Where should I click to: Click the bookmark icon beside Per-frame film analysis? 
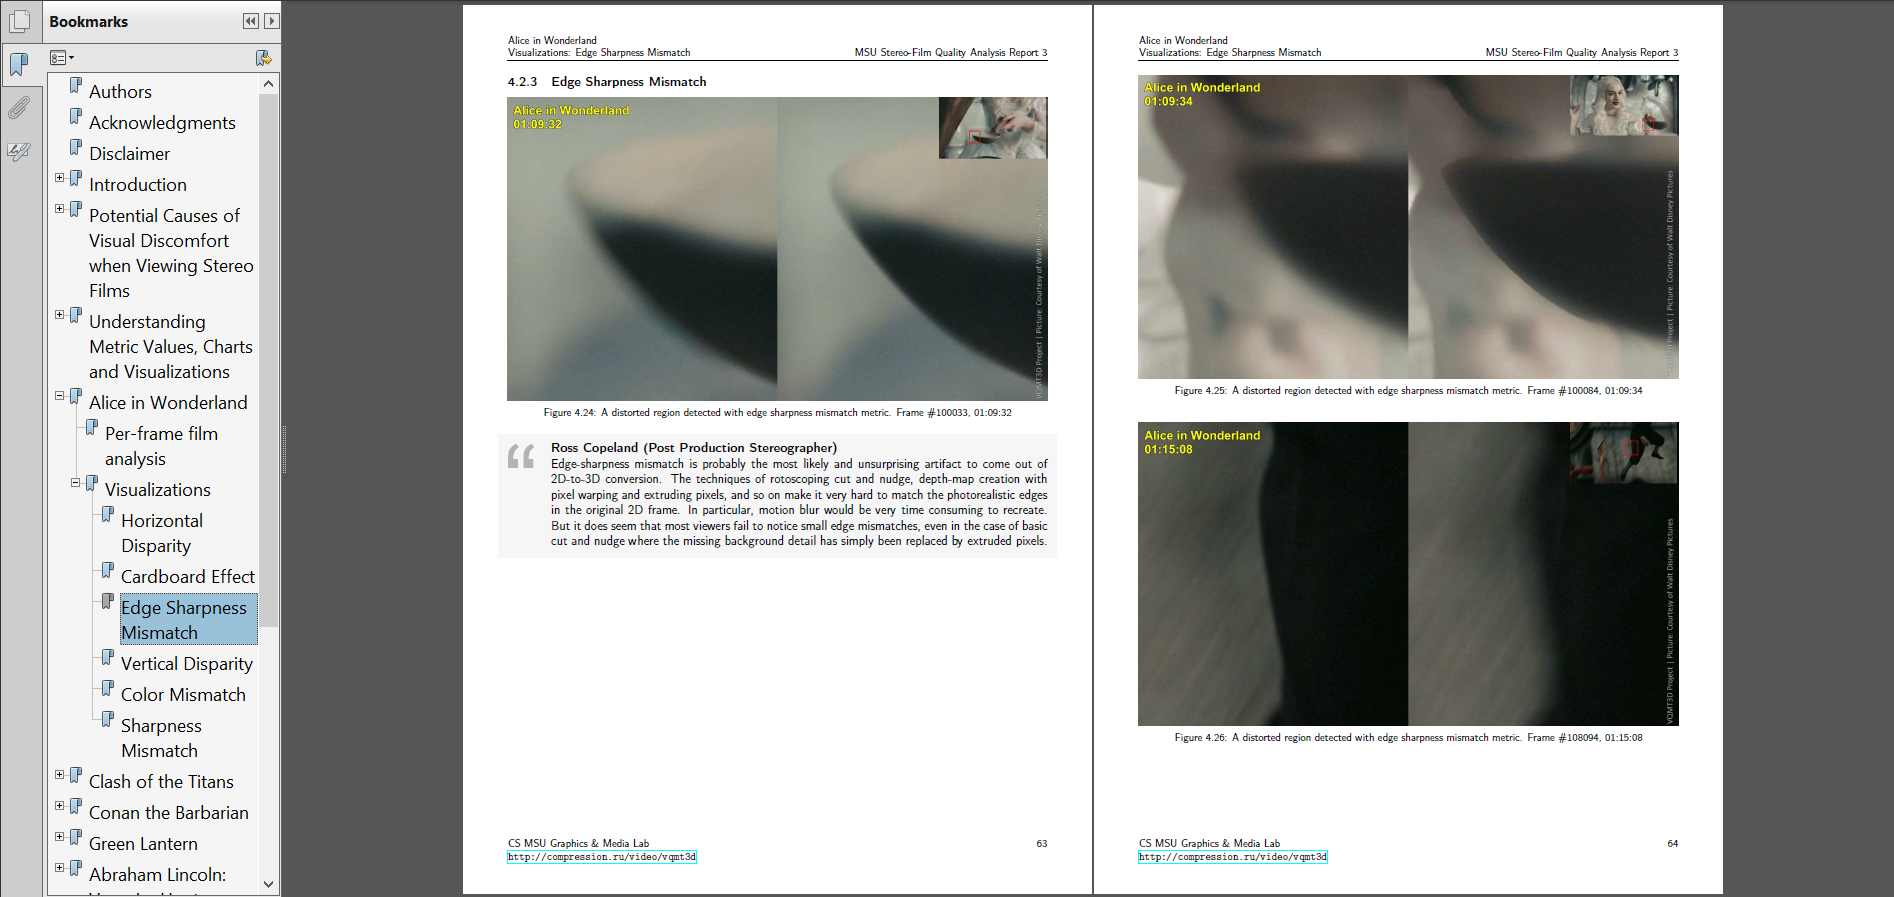click(92, 428)
